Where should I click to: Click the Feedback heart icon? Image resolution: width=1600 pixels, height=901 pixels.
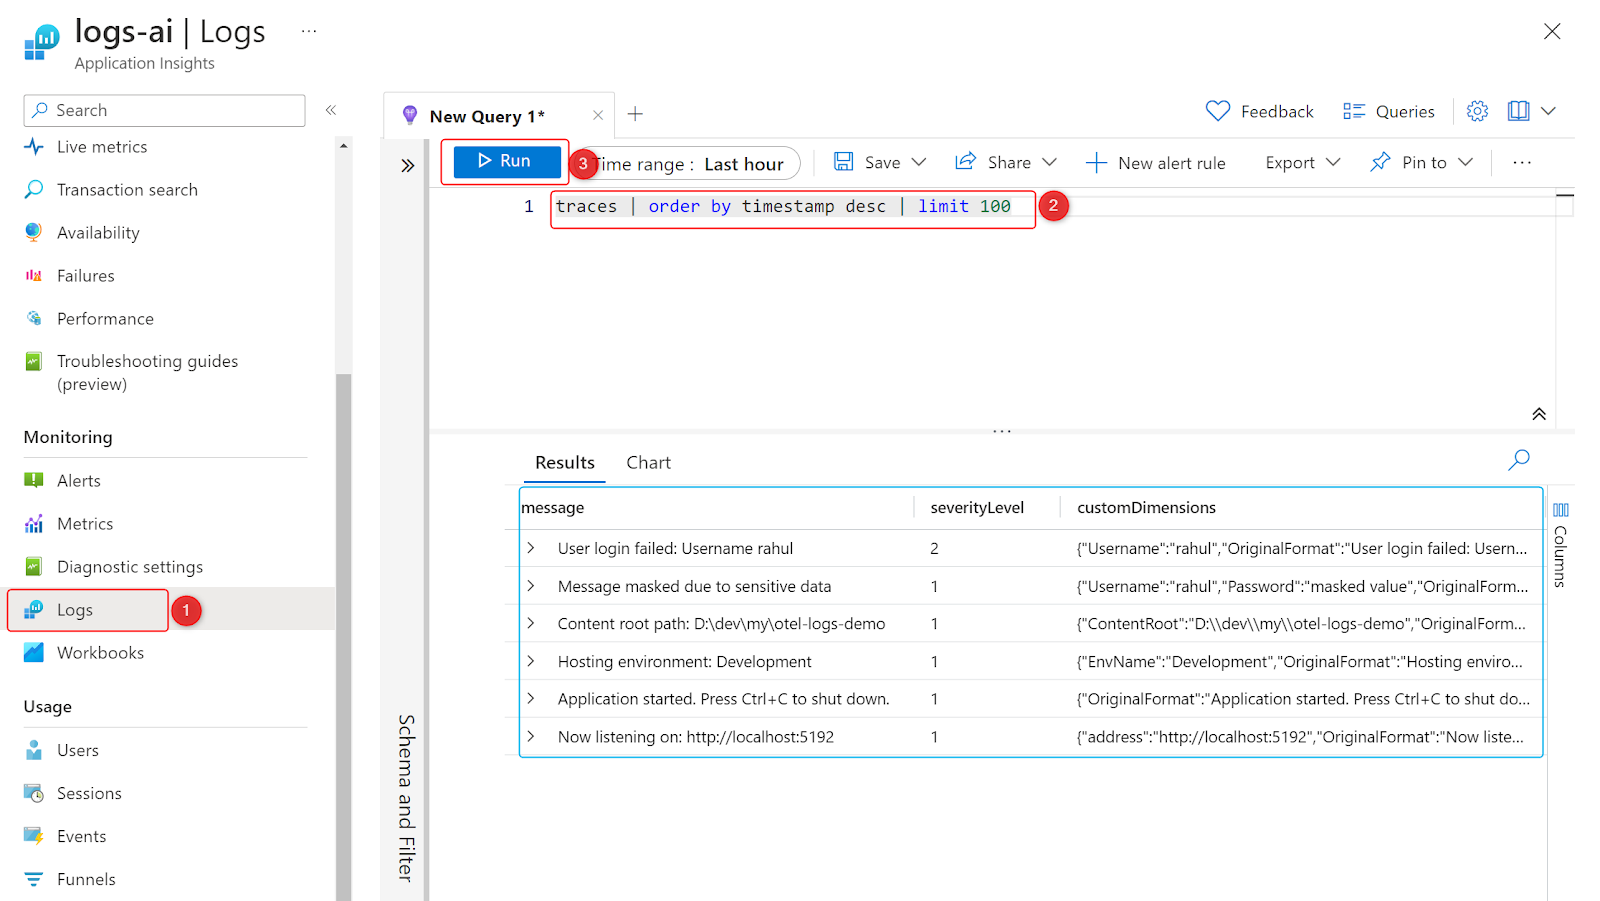pos(1218,111)
